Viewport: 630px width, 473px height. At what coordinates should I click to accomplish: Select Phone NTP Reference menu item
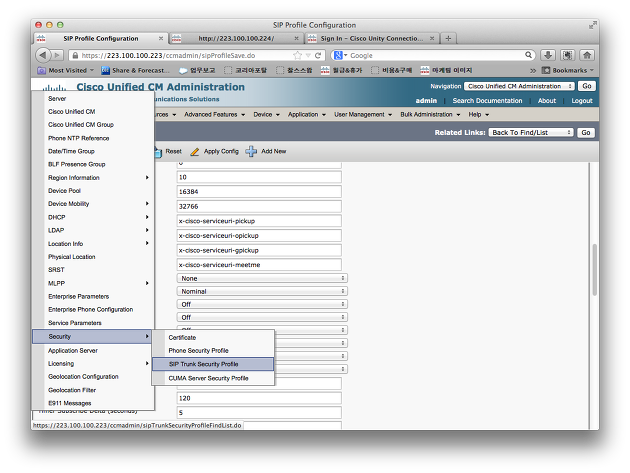click(x=93, y=138)
